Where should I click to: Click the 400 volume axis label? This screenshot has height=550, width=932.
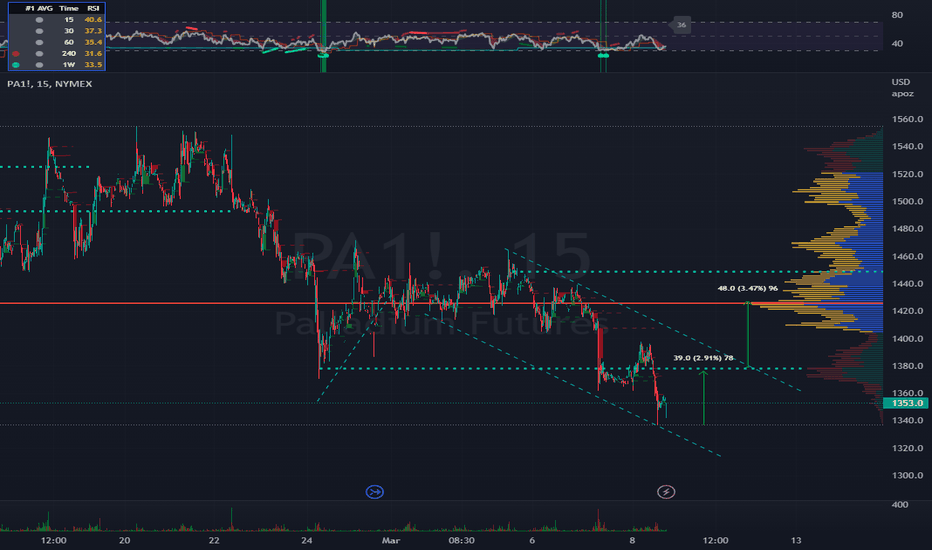[x=900, y=505]
